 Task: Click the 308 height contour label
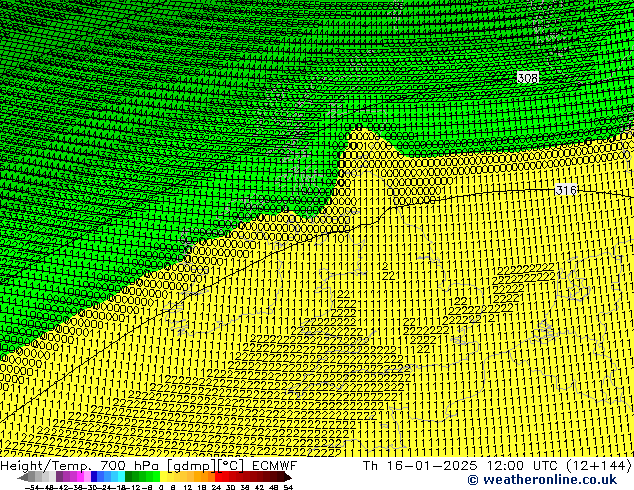coord(528,78)
